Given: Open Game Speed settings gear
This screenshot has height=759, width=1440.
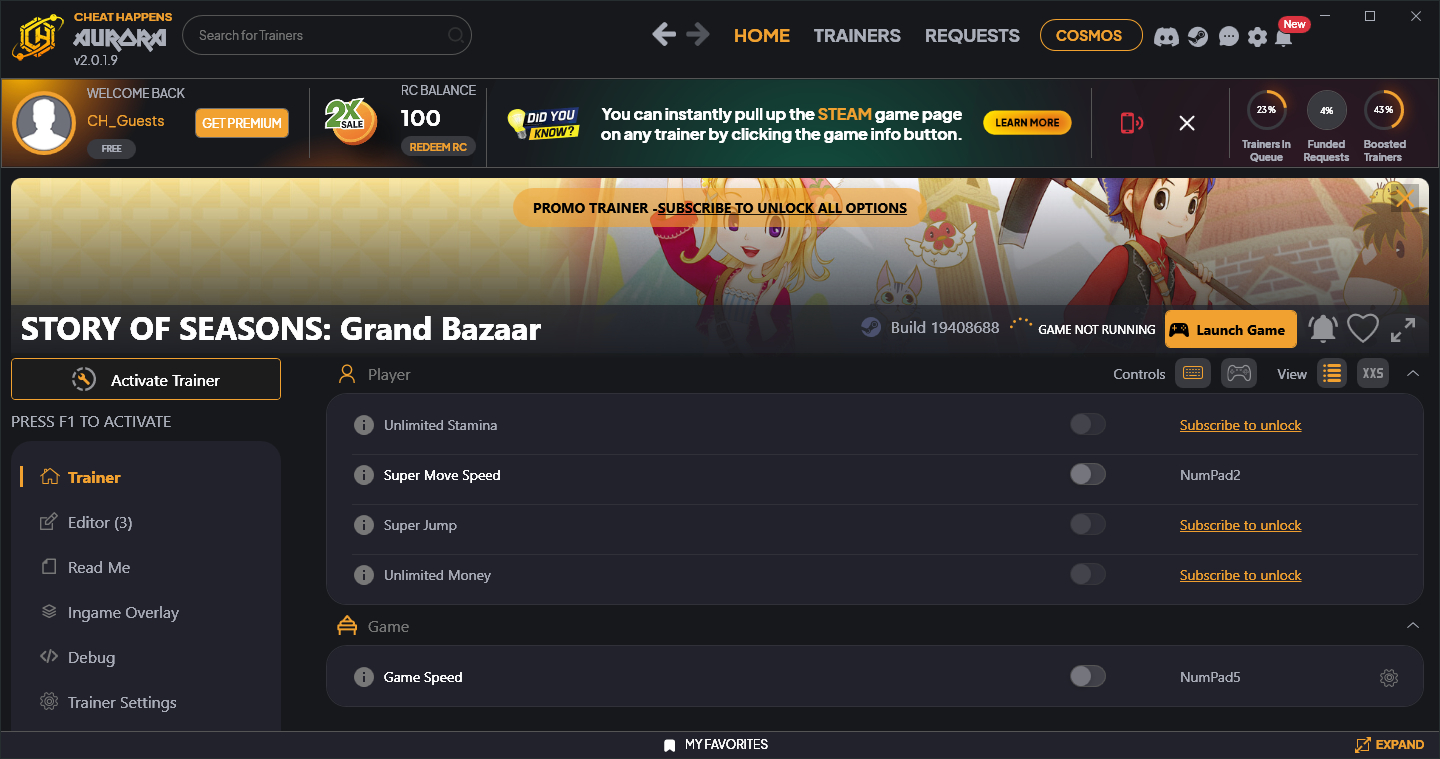Looking at the screenshot, I should [x=1389, y=678].
